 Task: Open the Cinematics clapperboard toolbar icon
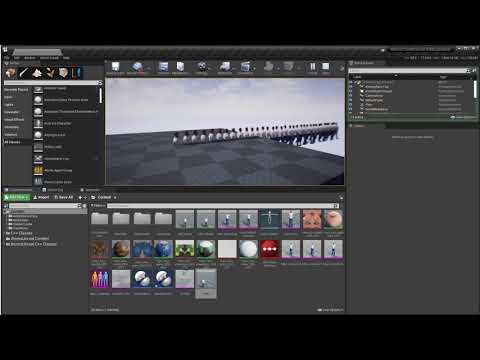pyautogui.click(x=245, y=67)
